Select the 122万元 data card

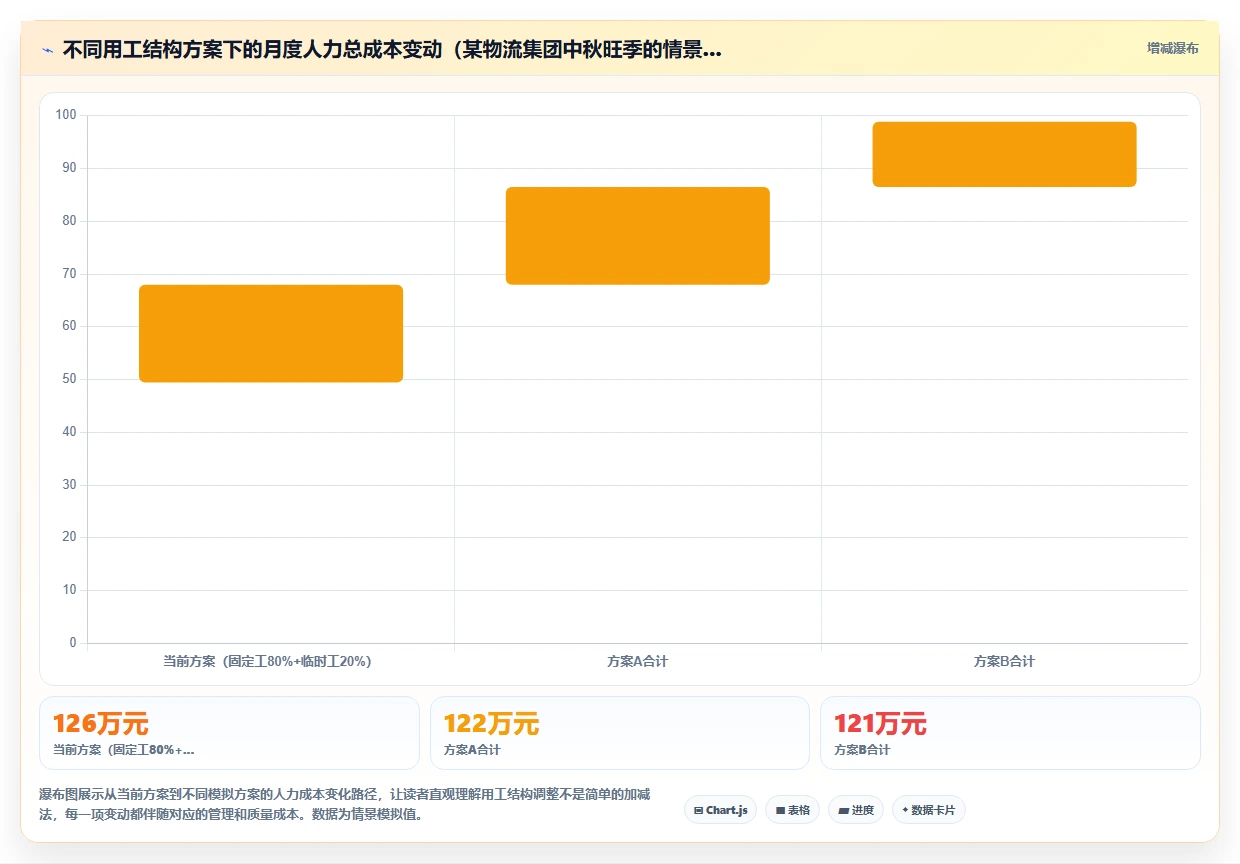pyautogui.click(x=620, y=733)
